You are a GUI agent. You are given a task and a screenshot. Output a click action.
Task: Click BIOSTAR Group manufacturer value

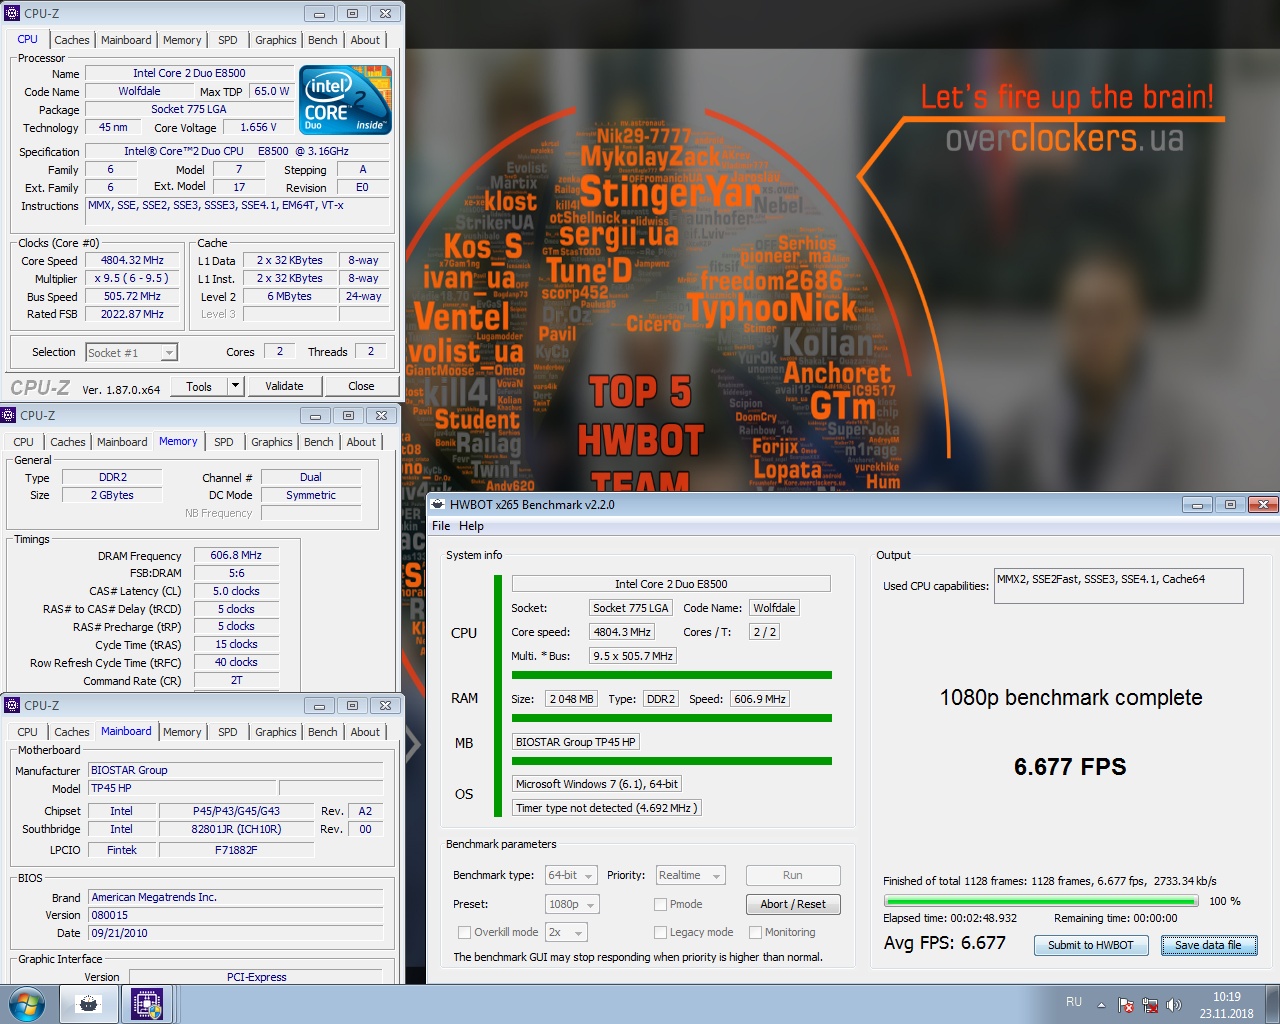(236, 770)
